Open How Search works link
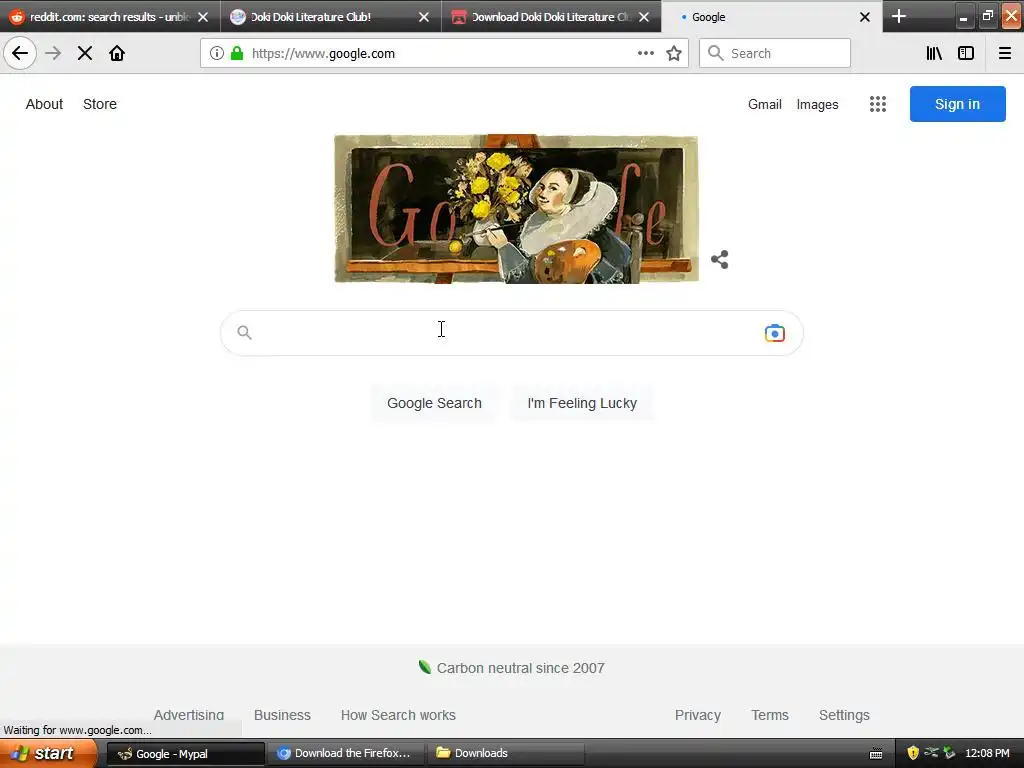 (398, 715)
